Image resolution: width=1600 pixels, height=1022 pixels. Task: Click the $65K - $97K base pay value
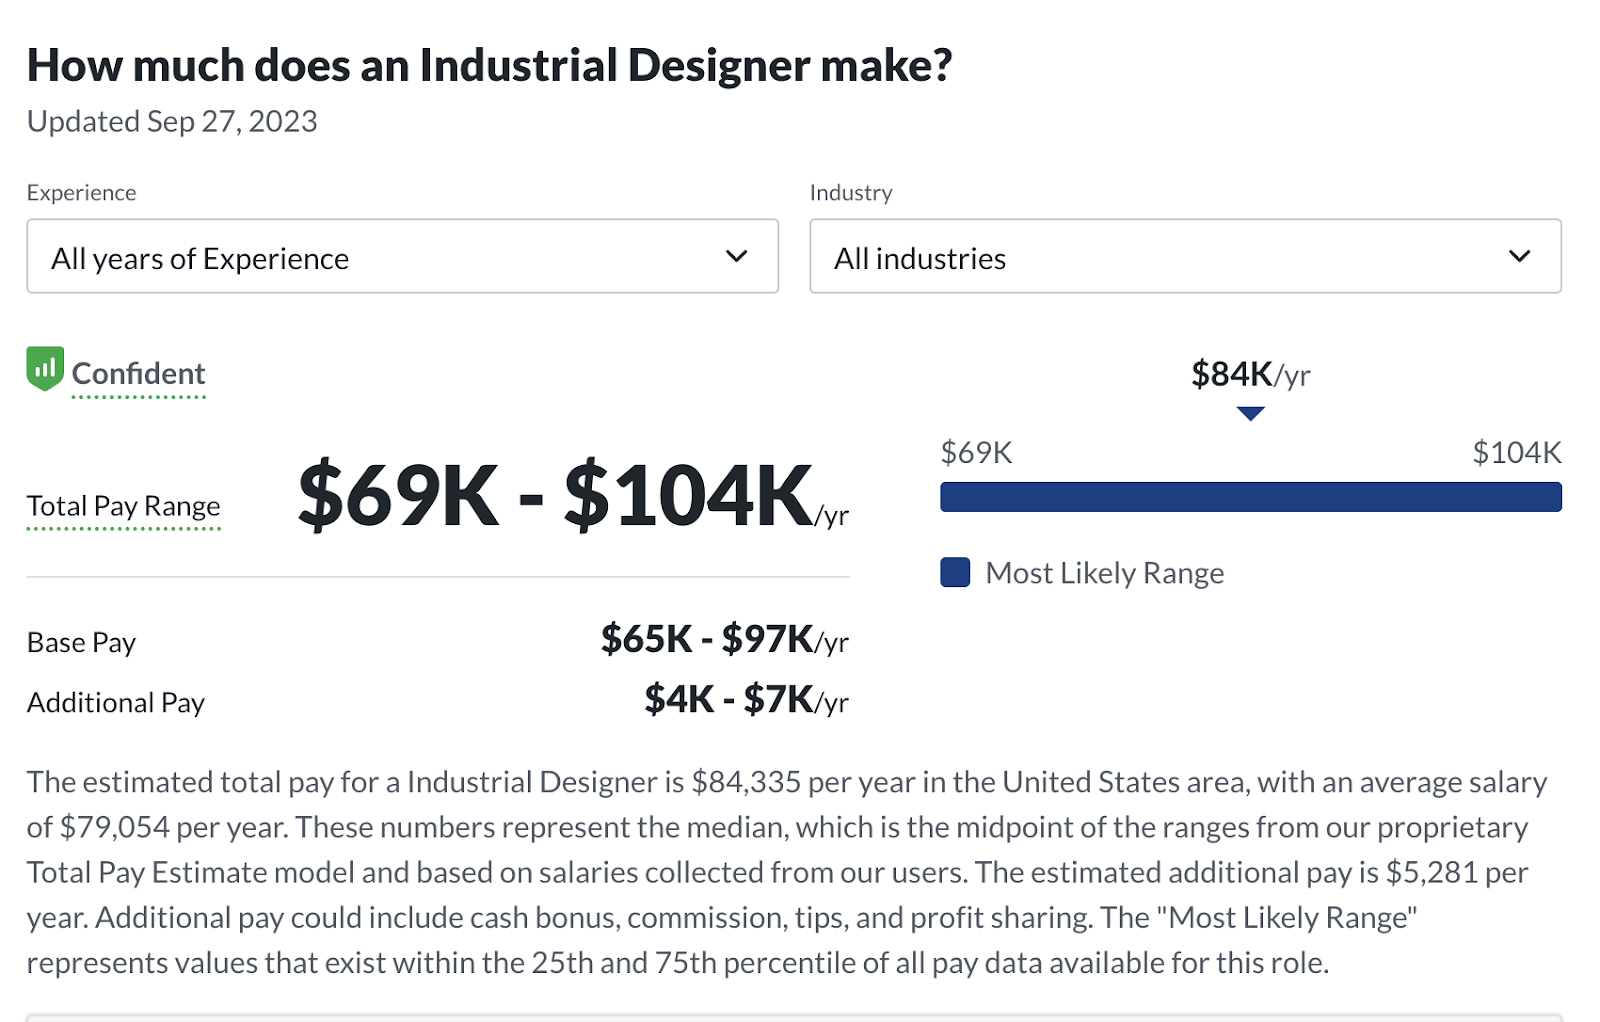(724, 639)
